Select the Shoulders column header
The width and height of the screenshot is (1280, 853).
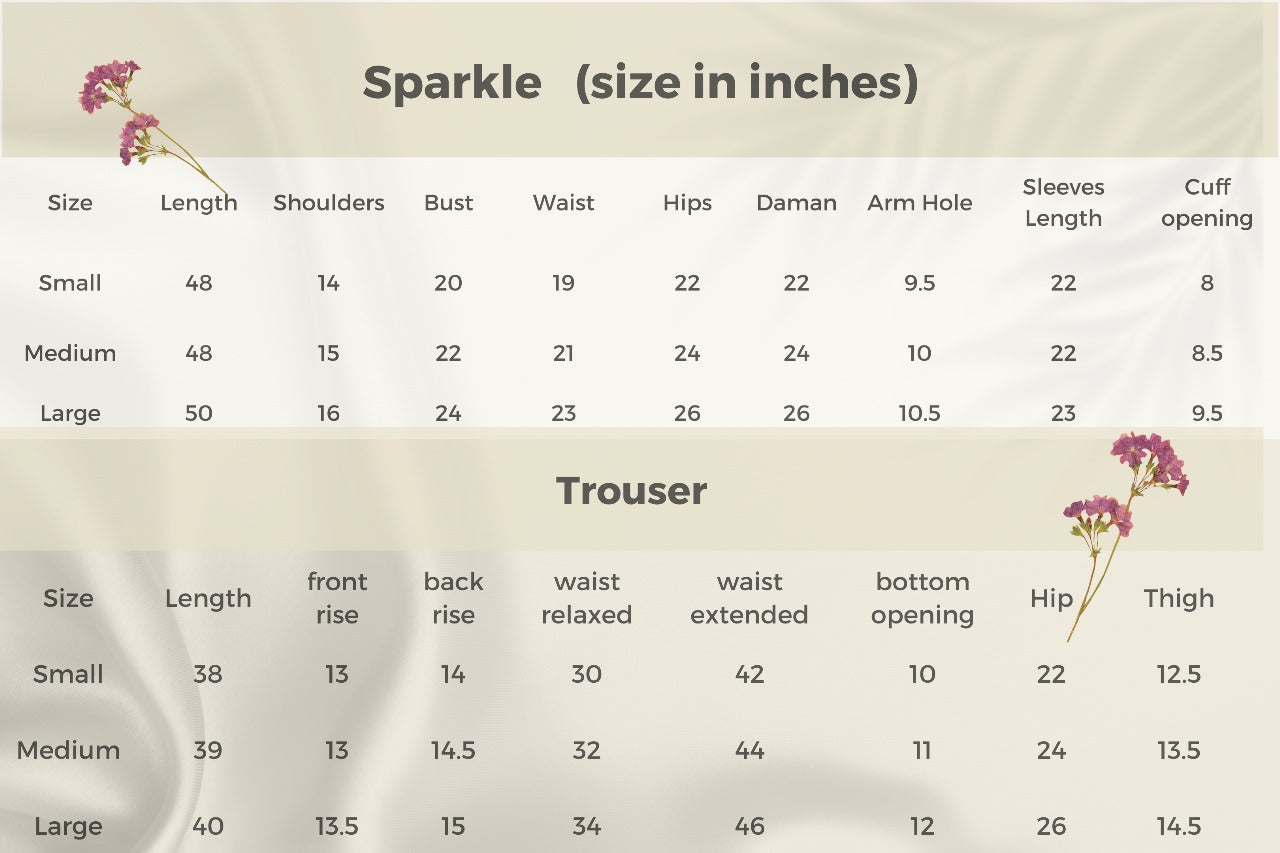point(328,203)
